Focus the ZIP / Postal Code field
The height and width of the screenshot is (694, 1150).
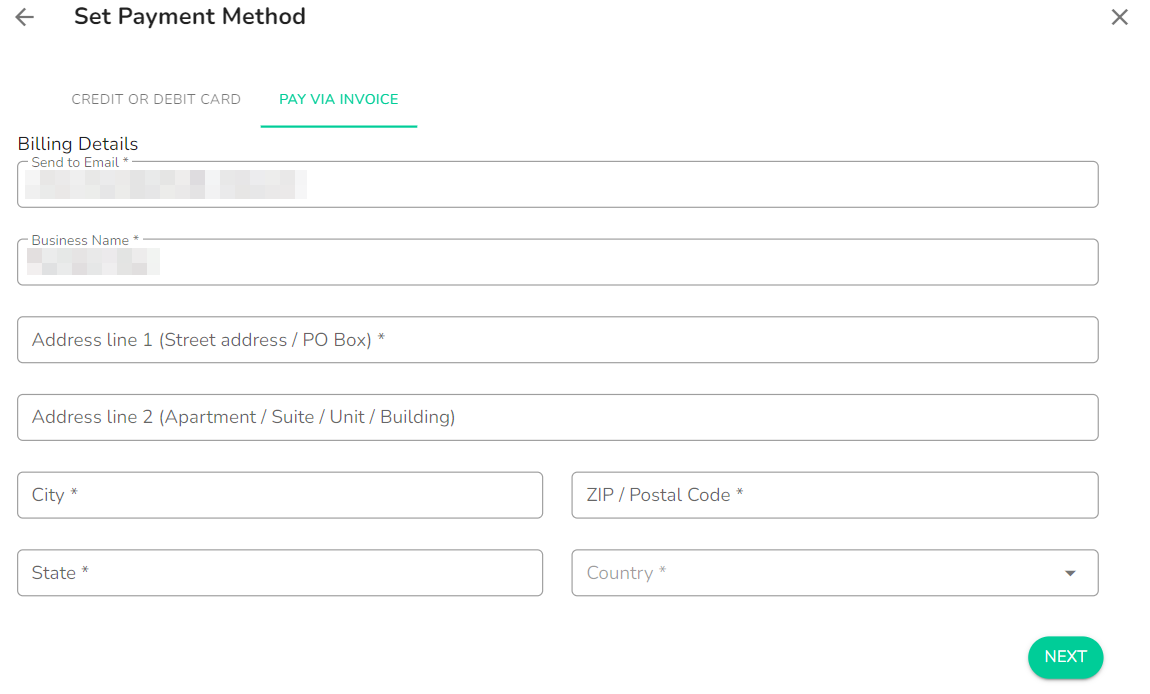click(835, 495)
